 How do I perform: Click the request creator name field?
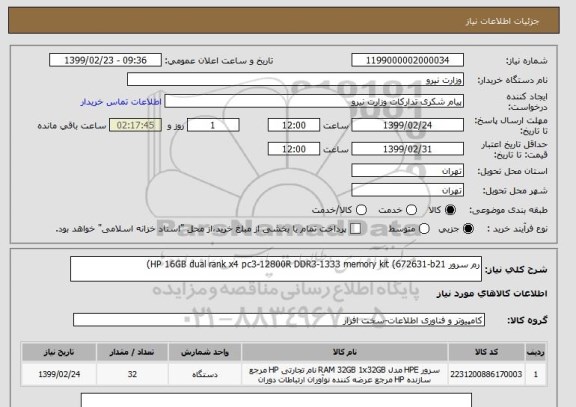point(314,101)
